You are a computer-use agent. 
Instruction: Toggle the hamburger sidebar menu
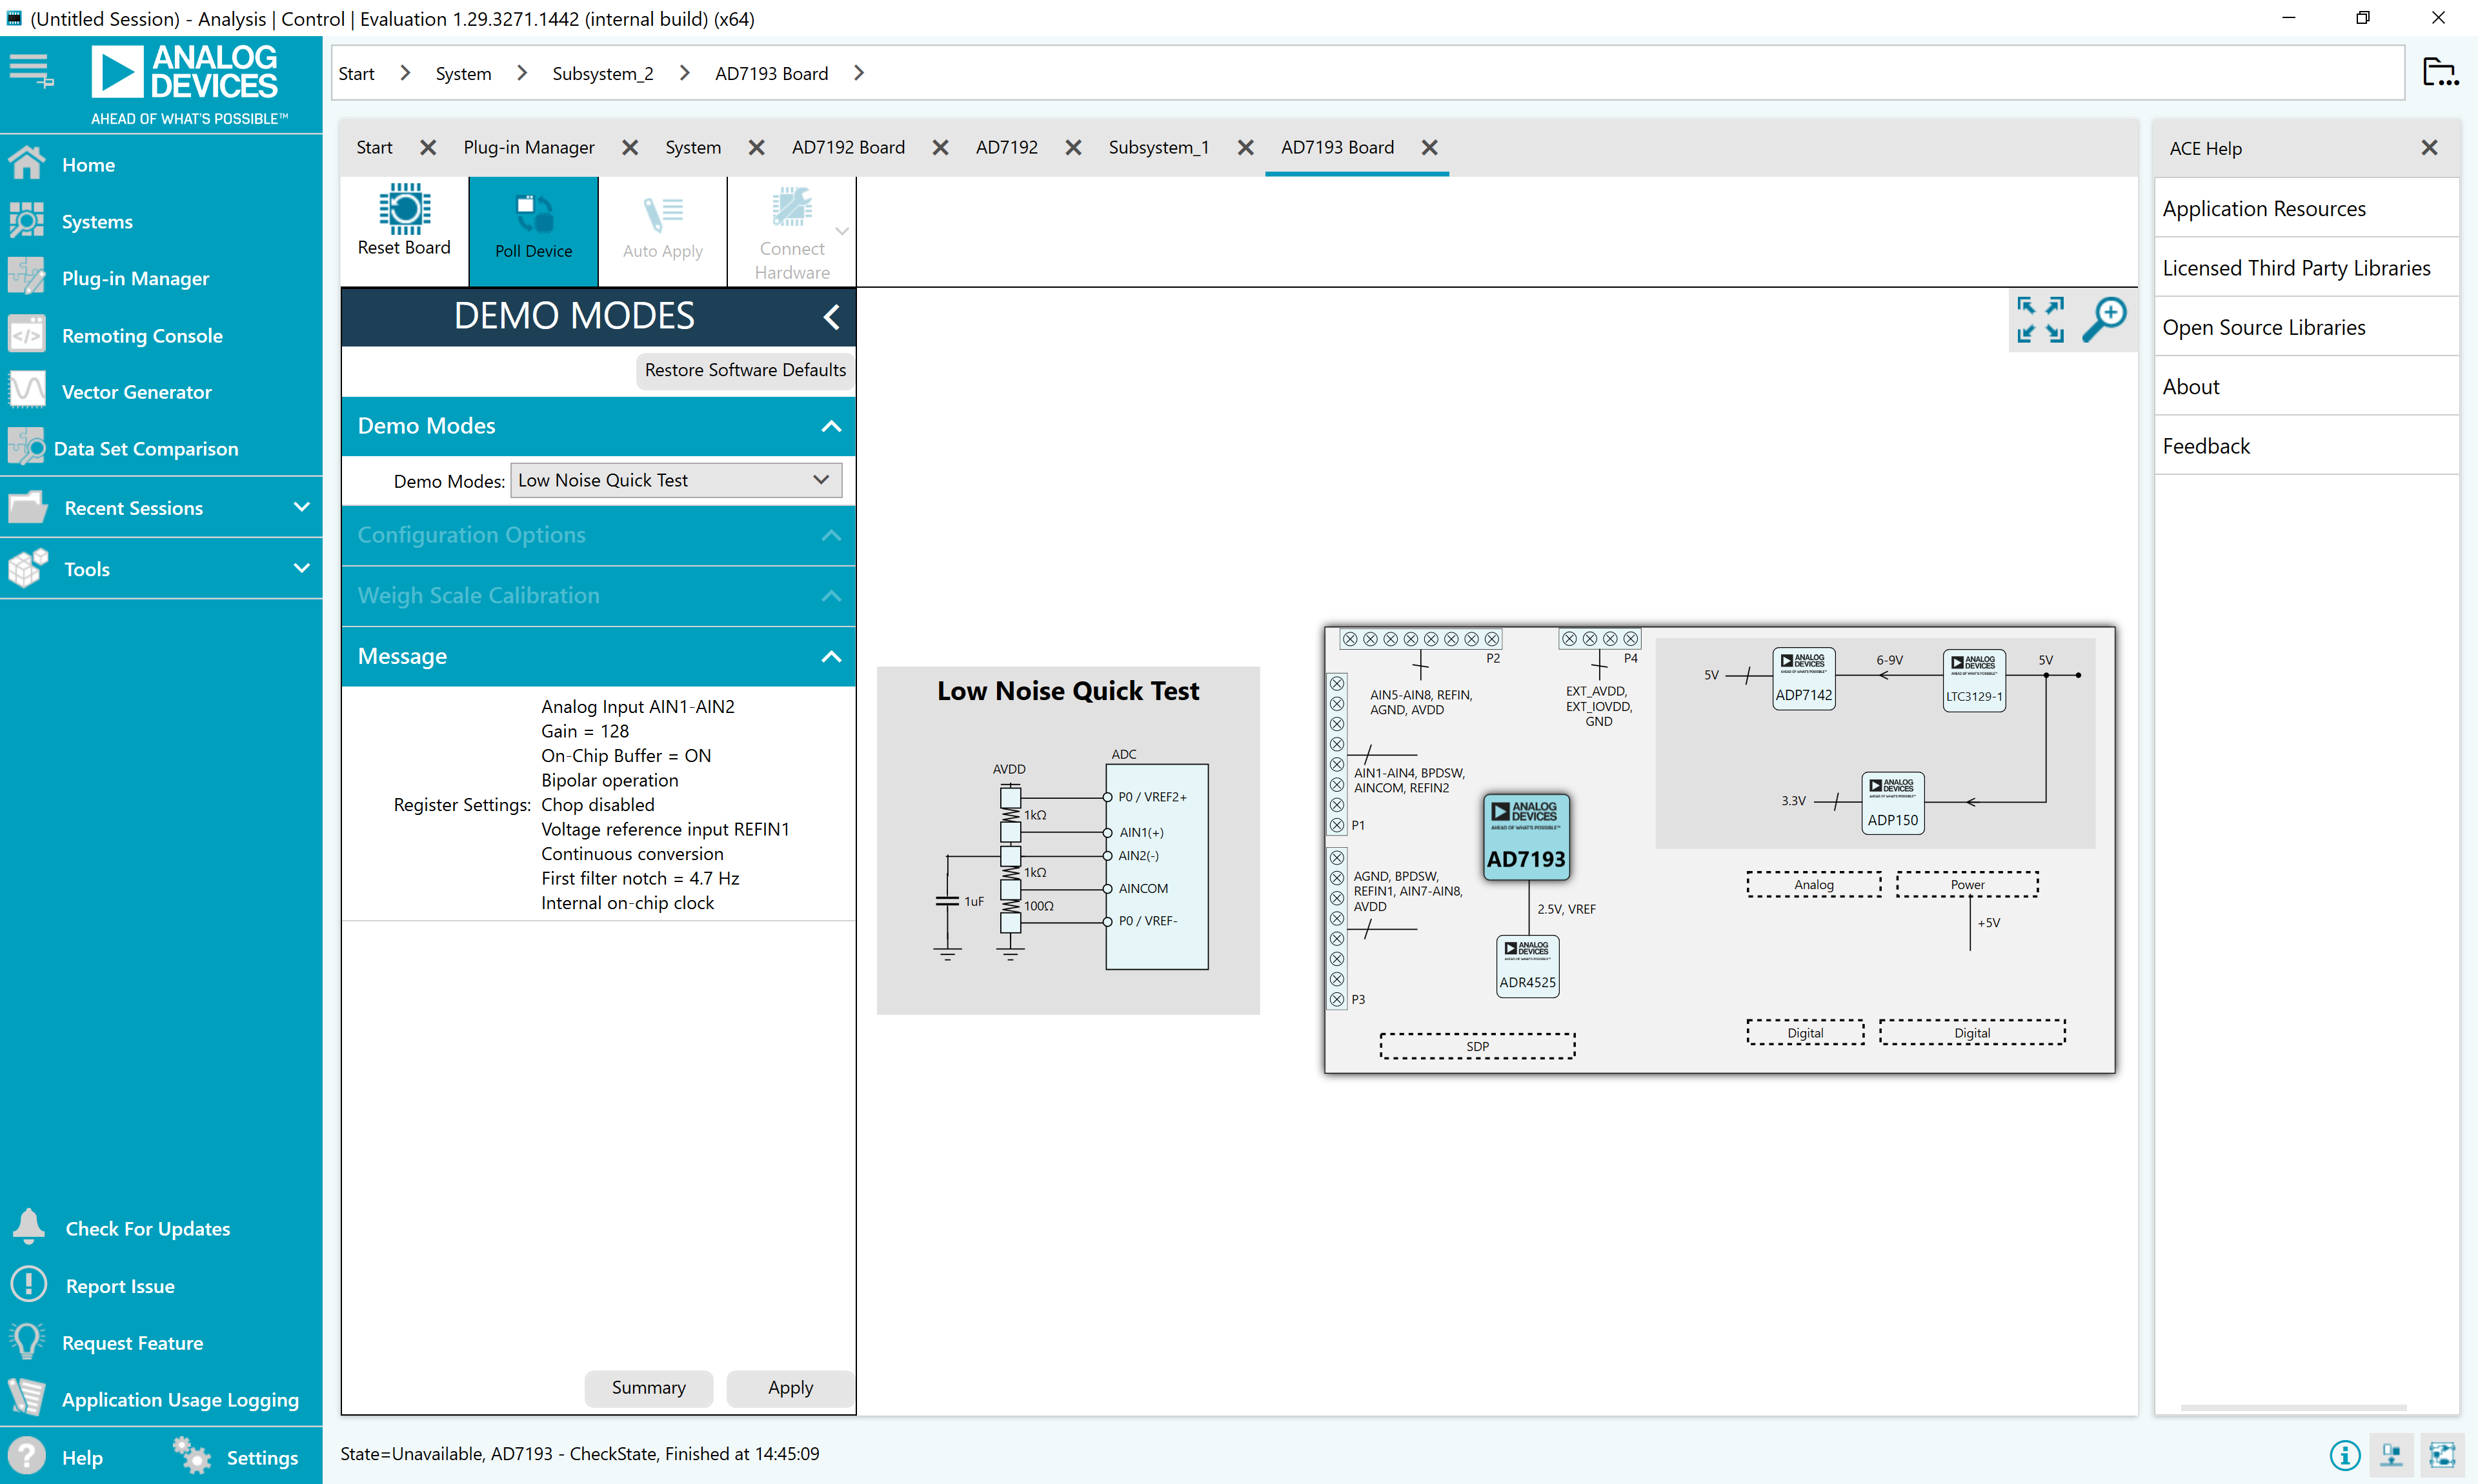pos(30,71)
